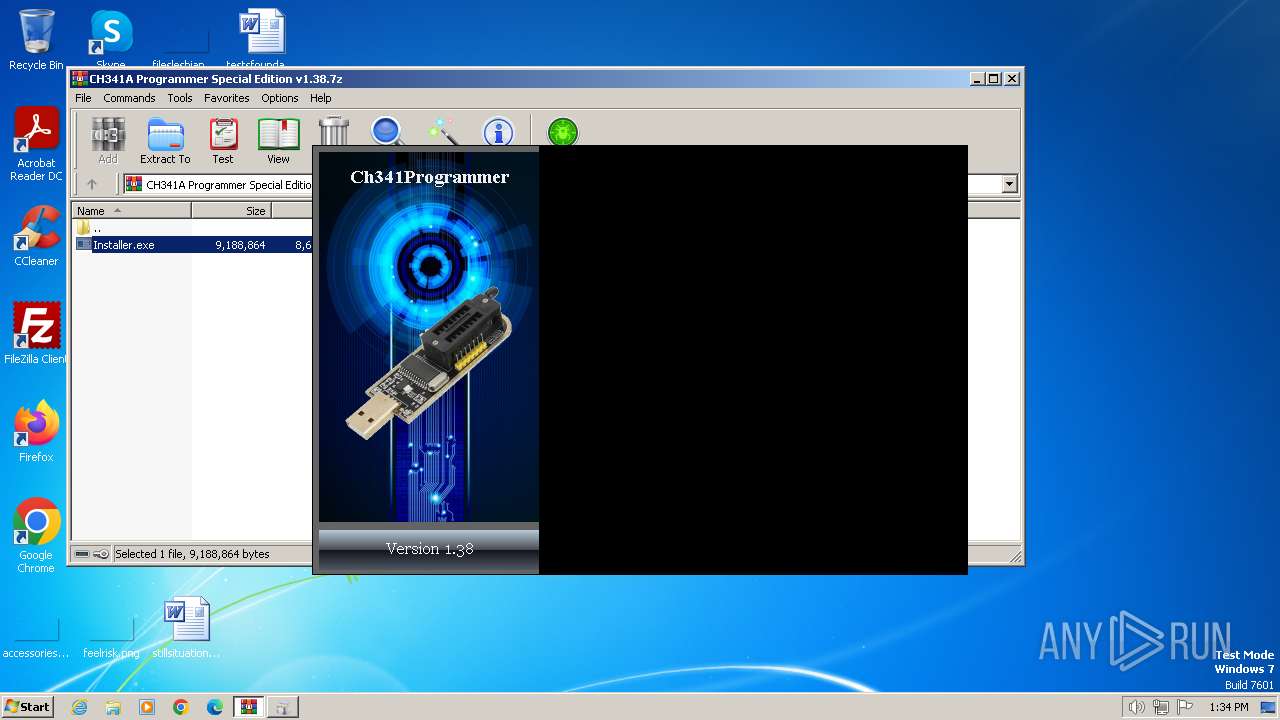Select the FileZilla Client desktop icon
The width and height of the screenshot is (1280, 720).
click(x=36, y=334)
